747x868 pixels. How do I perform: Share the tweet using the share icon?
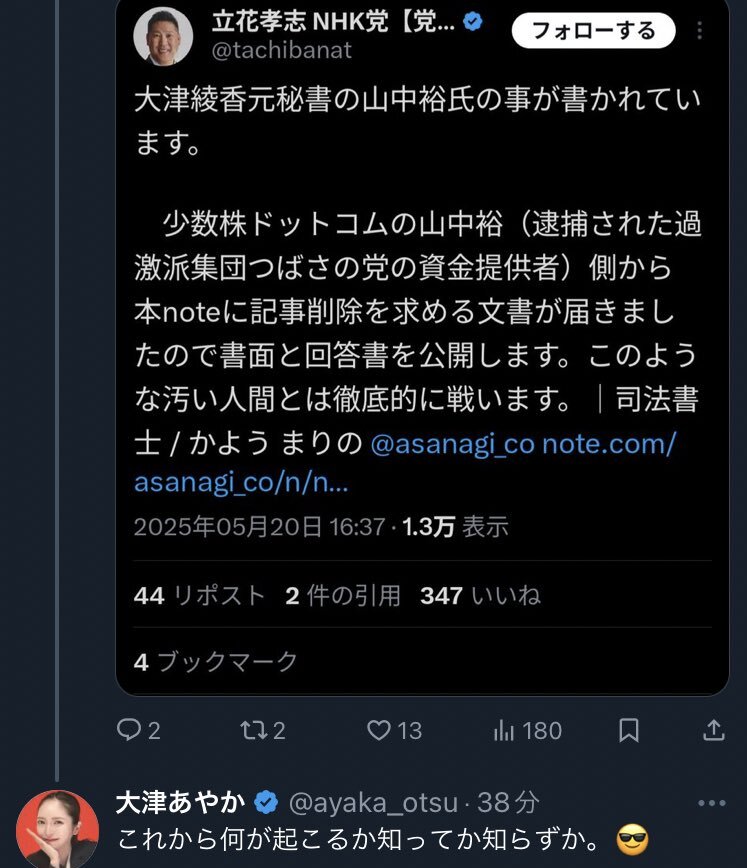pyautogui.click(x=714, y=731)
